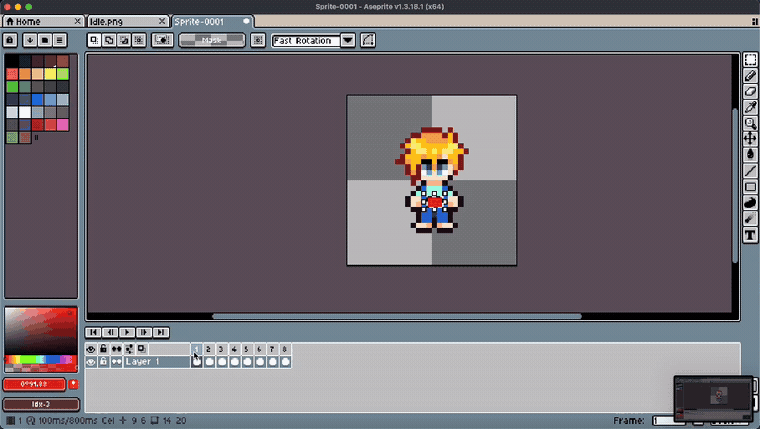Play the animation

[127, 333]
